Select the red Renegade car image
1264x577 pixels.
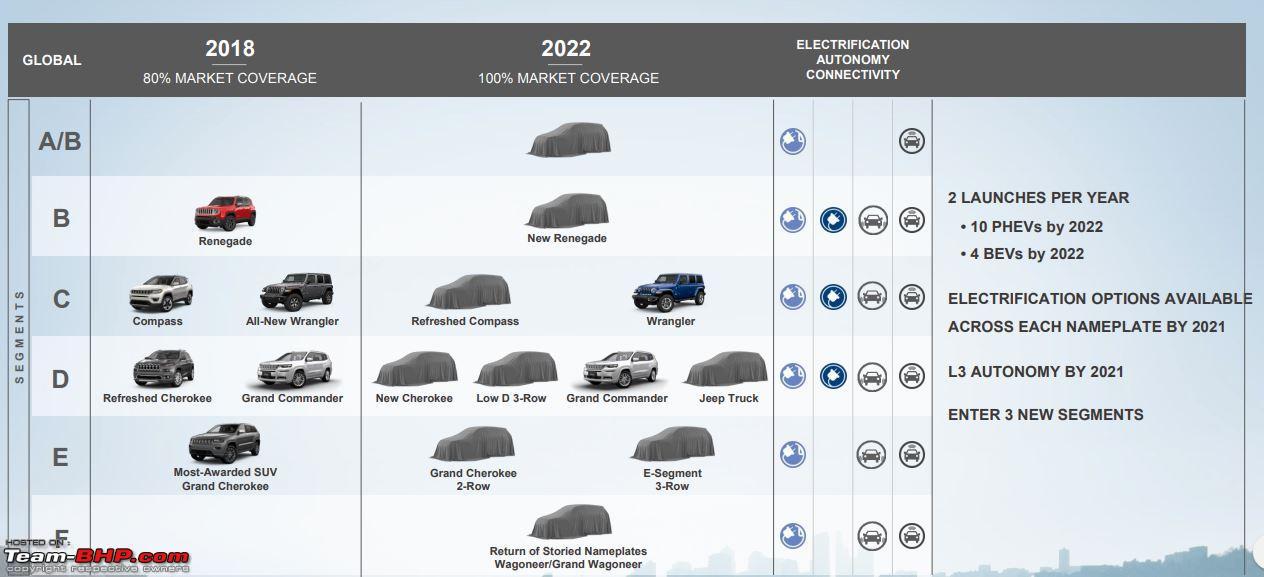(x=225, y=213)
